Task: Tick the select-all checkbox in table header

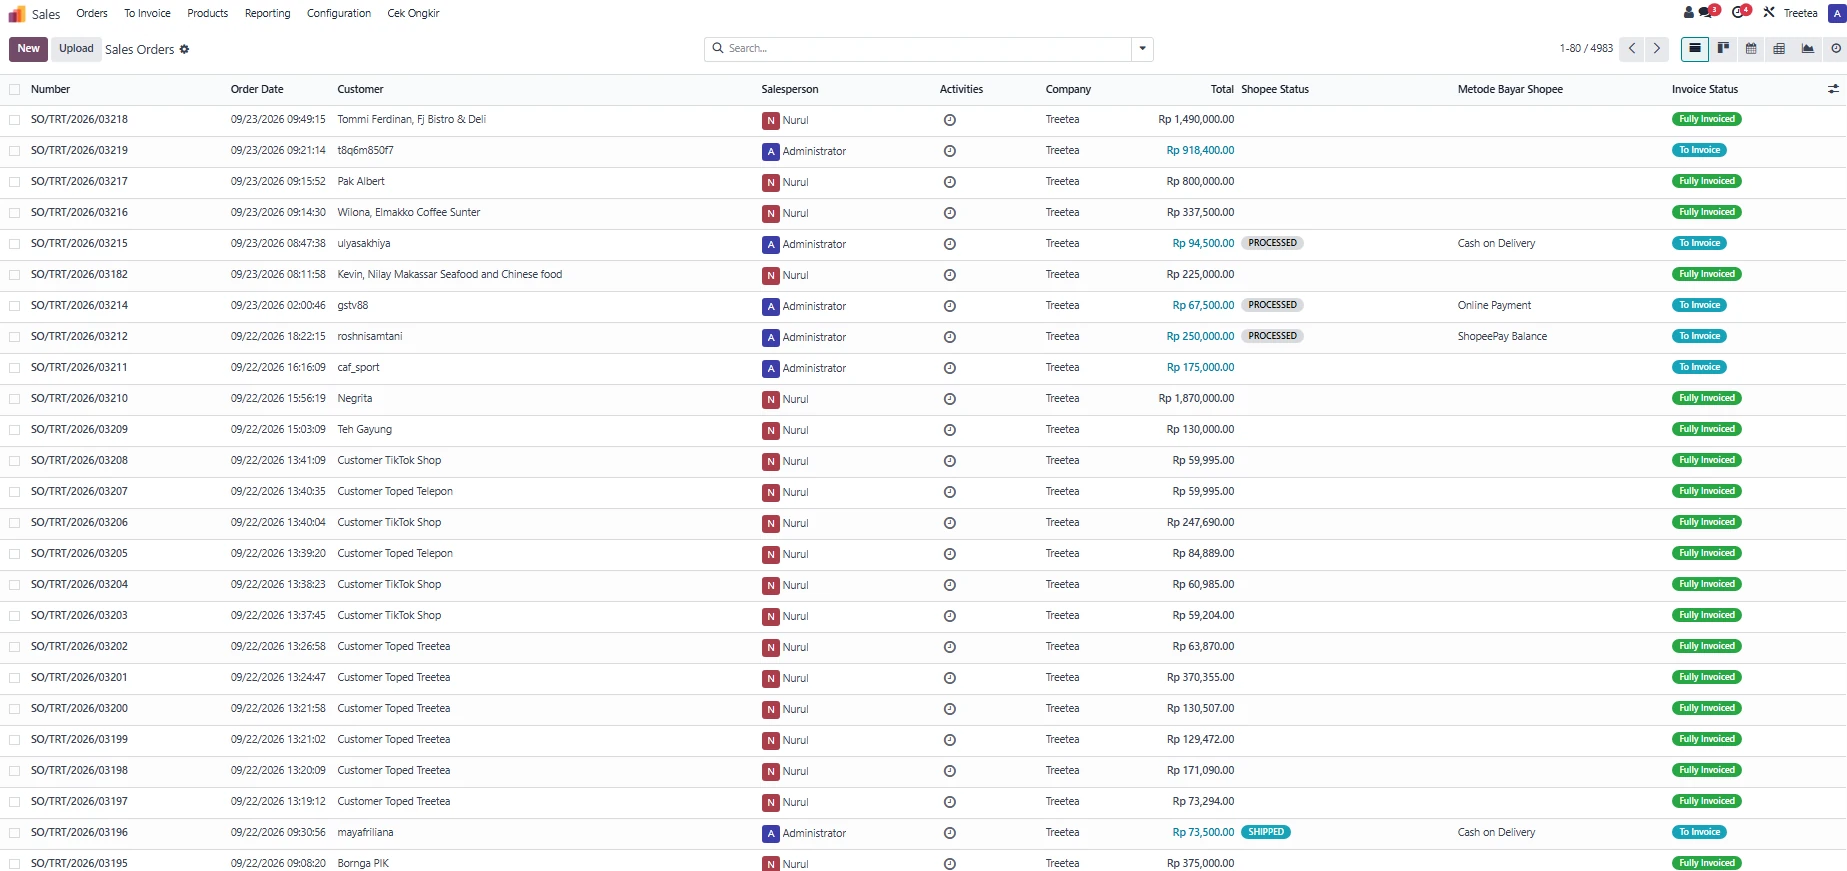Action: coord(15,90)
